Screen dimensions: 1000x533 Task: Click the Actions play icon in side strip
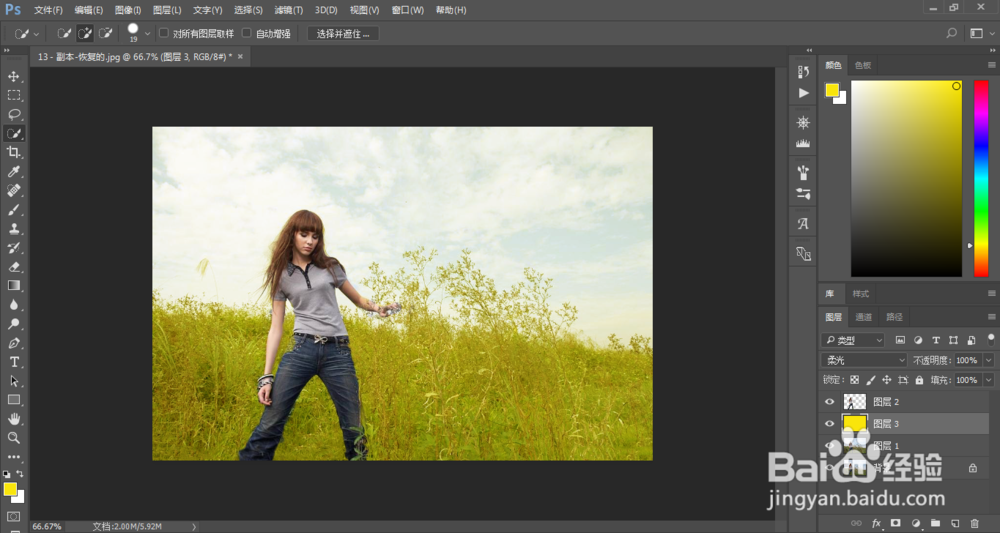[x=804, y=93]
